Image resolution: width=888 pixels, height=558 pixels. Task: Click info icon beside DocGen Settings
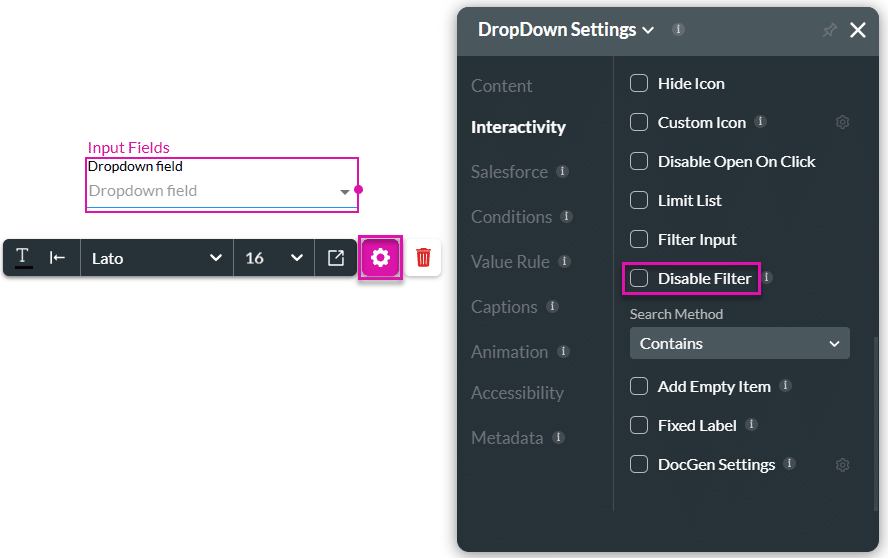tap(789, 463)
